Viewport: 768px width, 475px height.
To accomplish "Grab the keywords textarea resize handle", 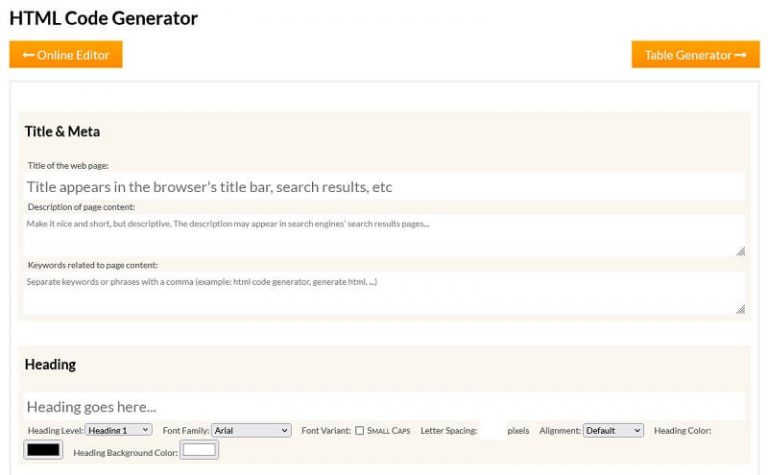I will pyautogui.click(x=740, y=310).
